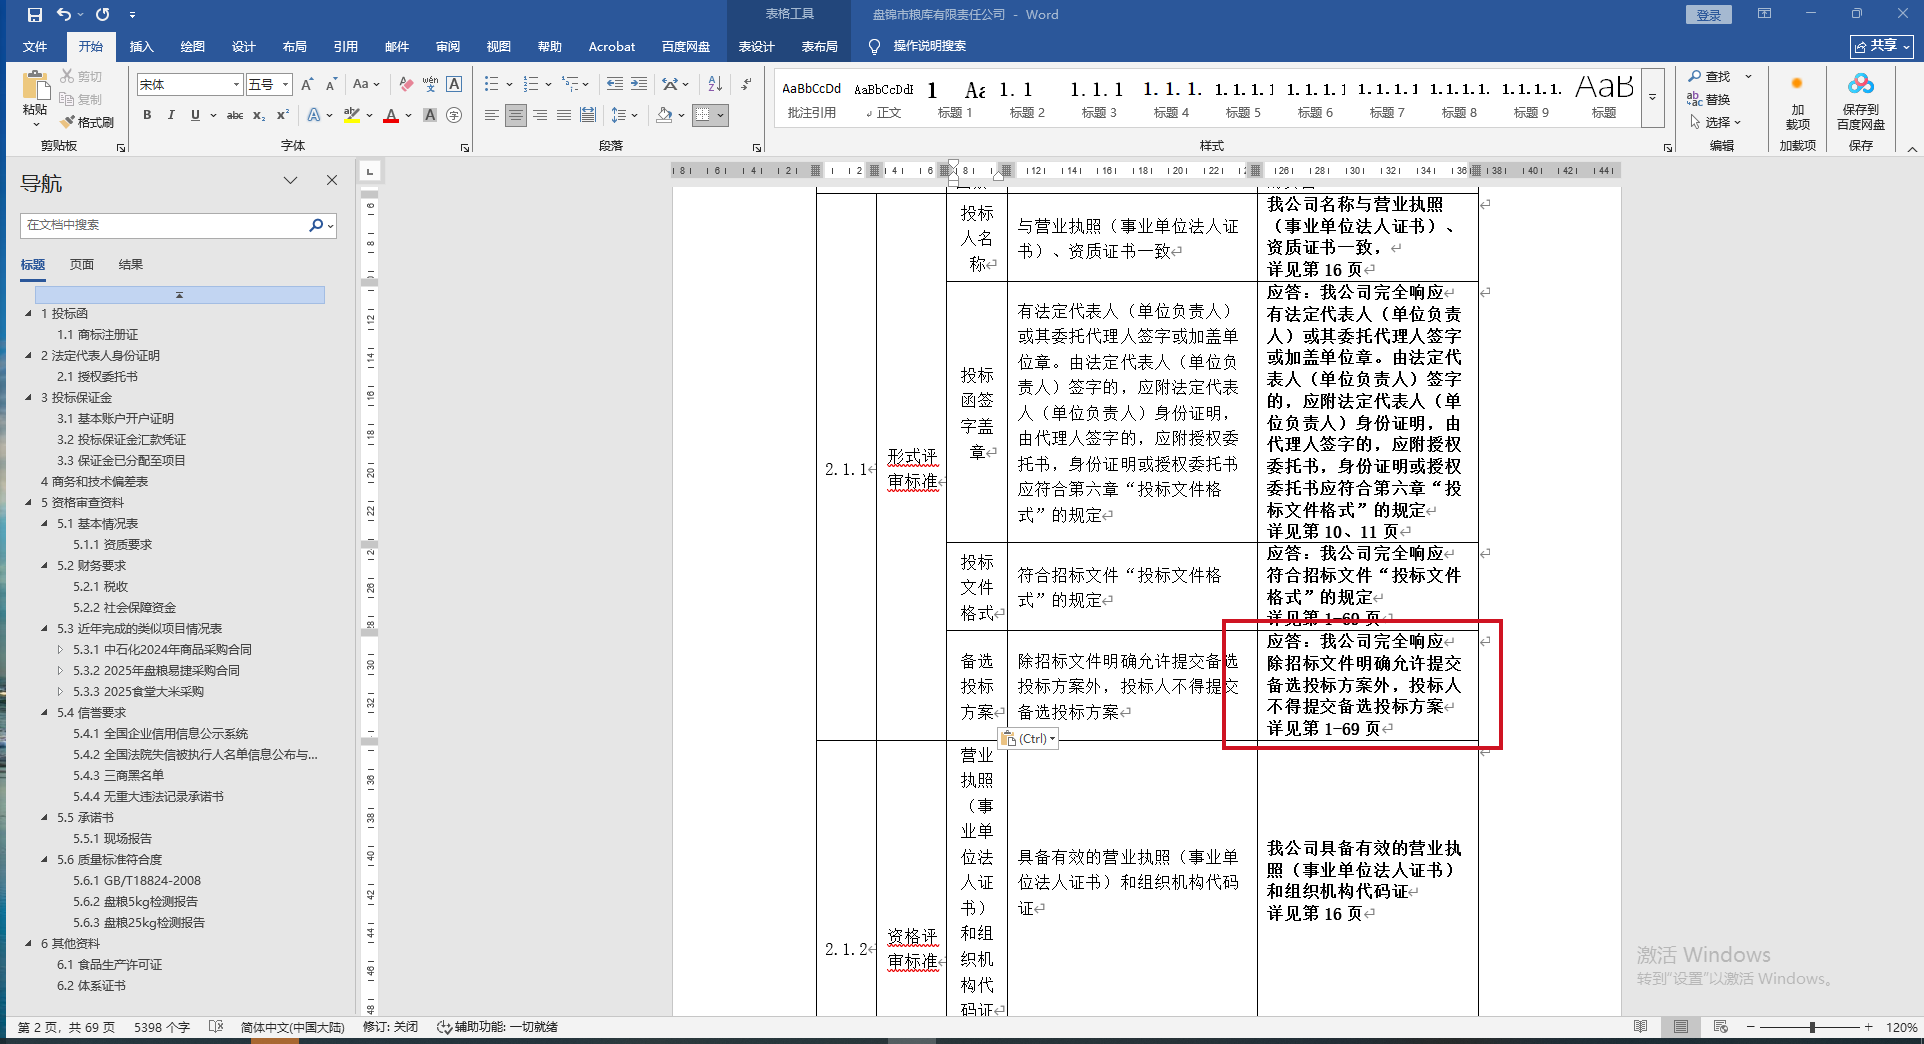The height and width of the screenshot is (1044, 1924).
Task: Apply the enclosed character (字 in circle) tool
Action: click(x=454, y=115)
